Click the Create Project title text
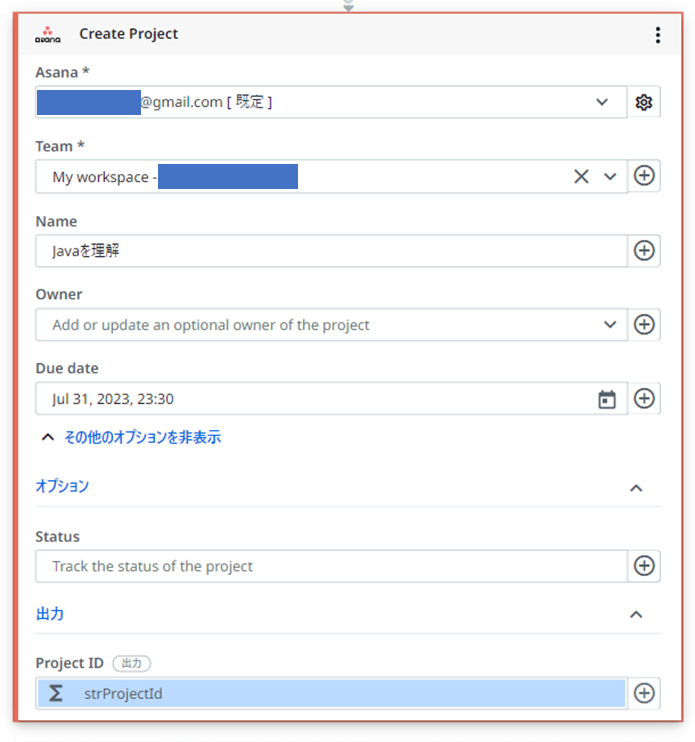Viewport: 695px width, 742px height. (129, 34)
